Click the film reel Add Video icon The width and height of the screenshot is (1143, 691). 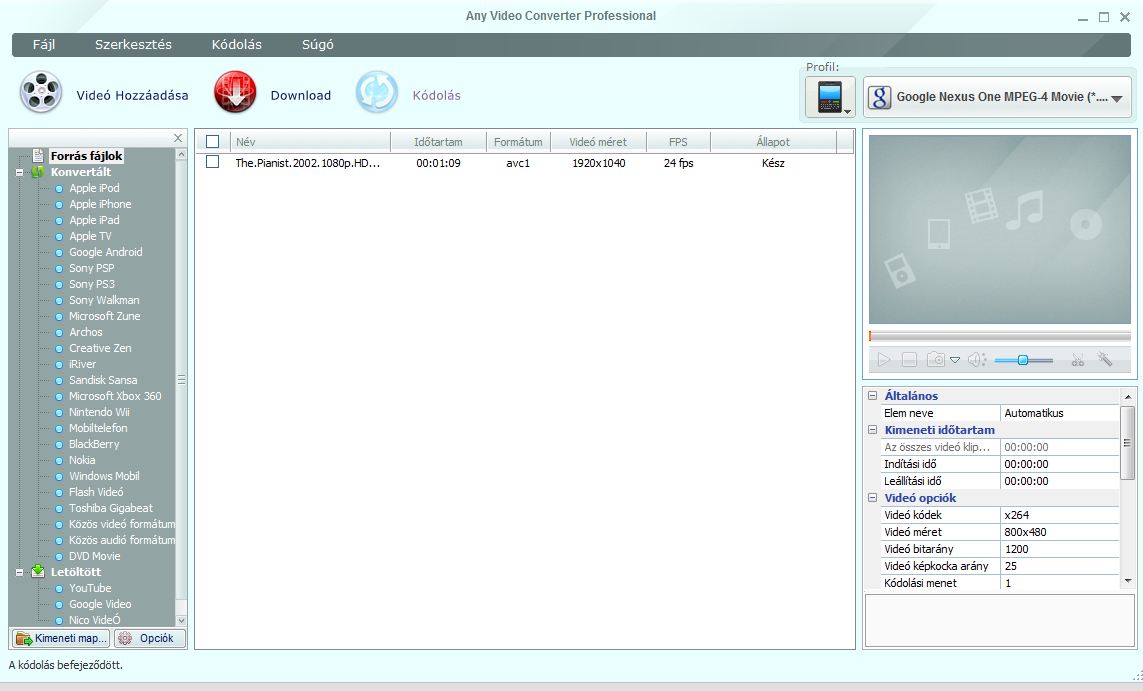(41, 93)
